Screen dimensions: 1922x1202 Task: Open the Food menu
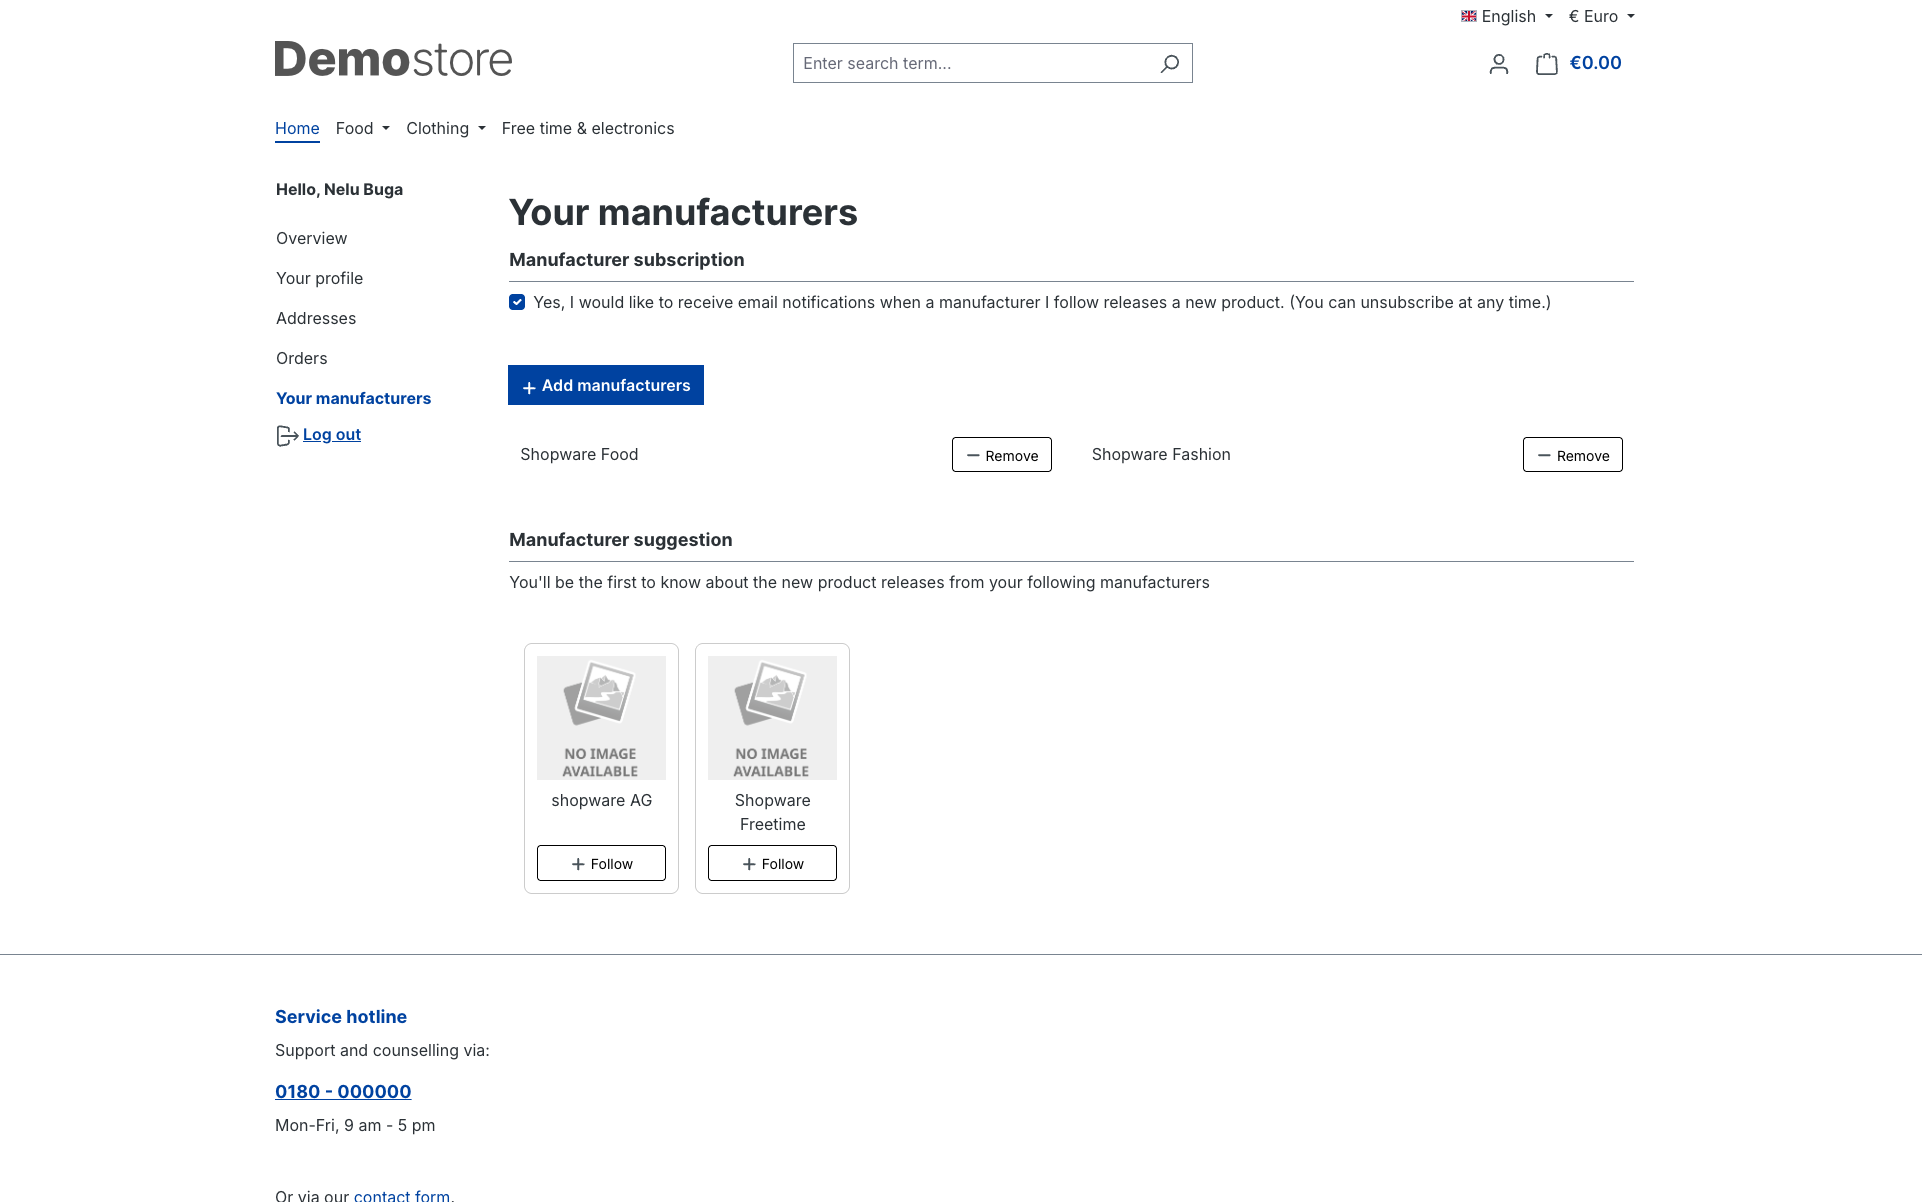[361, 128]
